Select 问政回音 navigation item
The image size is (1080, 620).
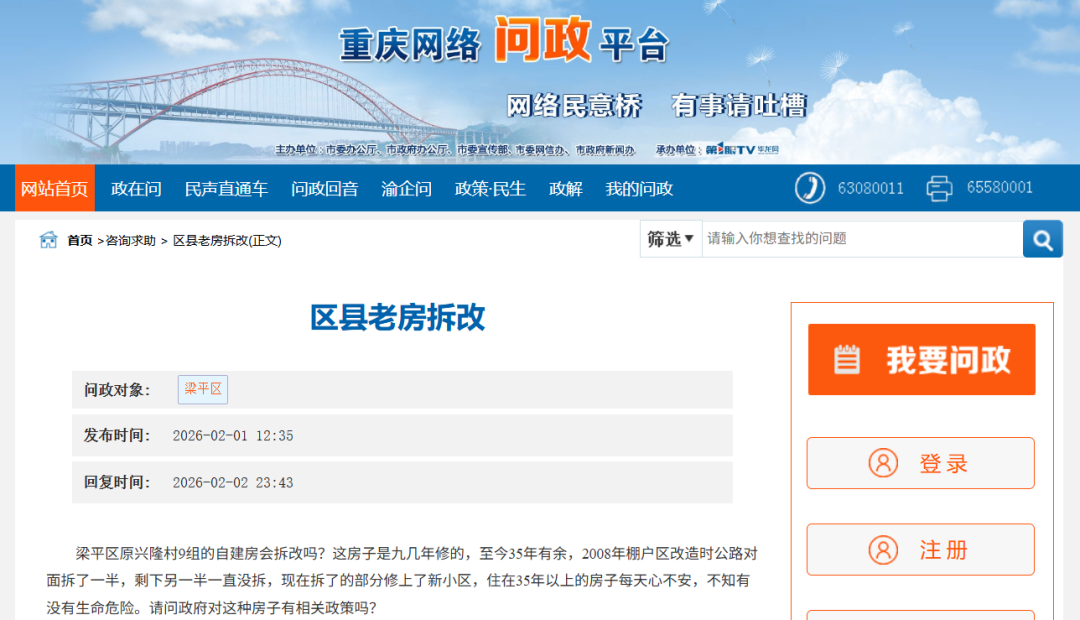click(x=324, y=188)
